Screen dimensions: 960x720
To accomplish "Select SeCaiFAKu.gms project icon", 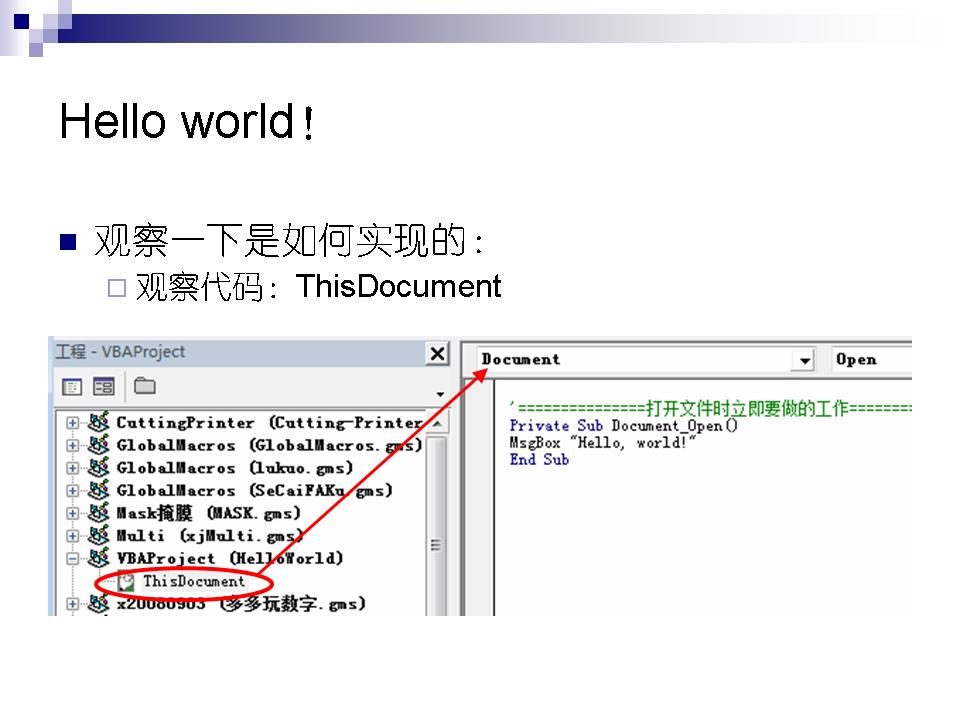I will [x=98, y=490].
